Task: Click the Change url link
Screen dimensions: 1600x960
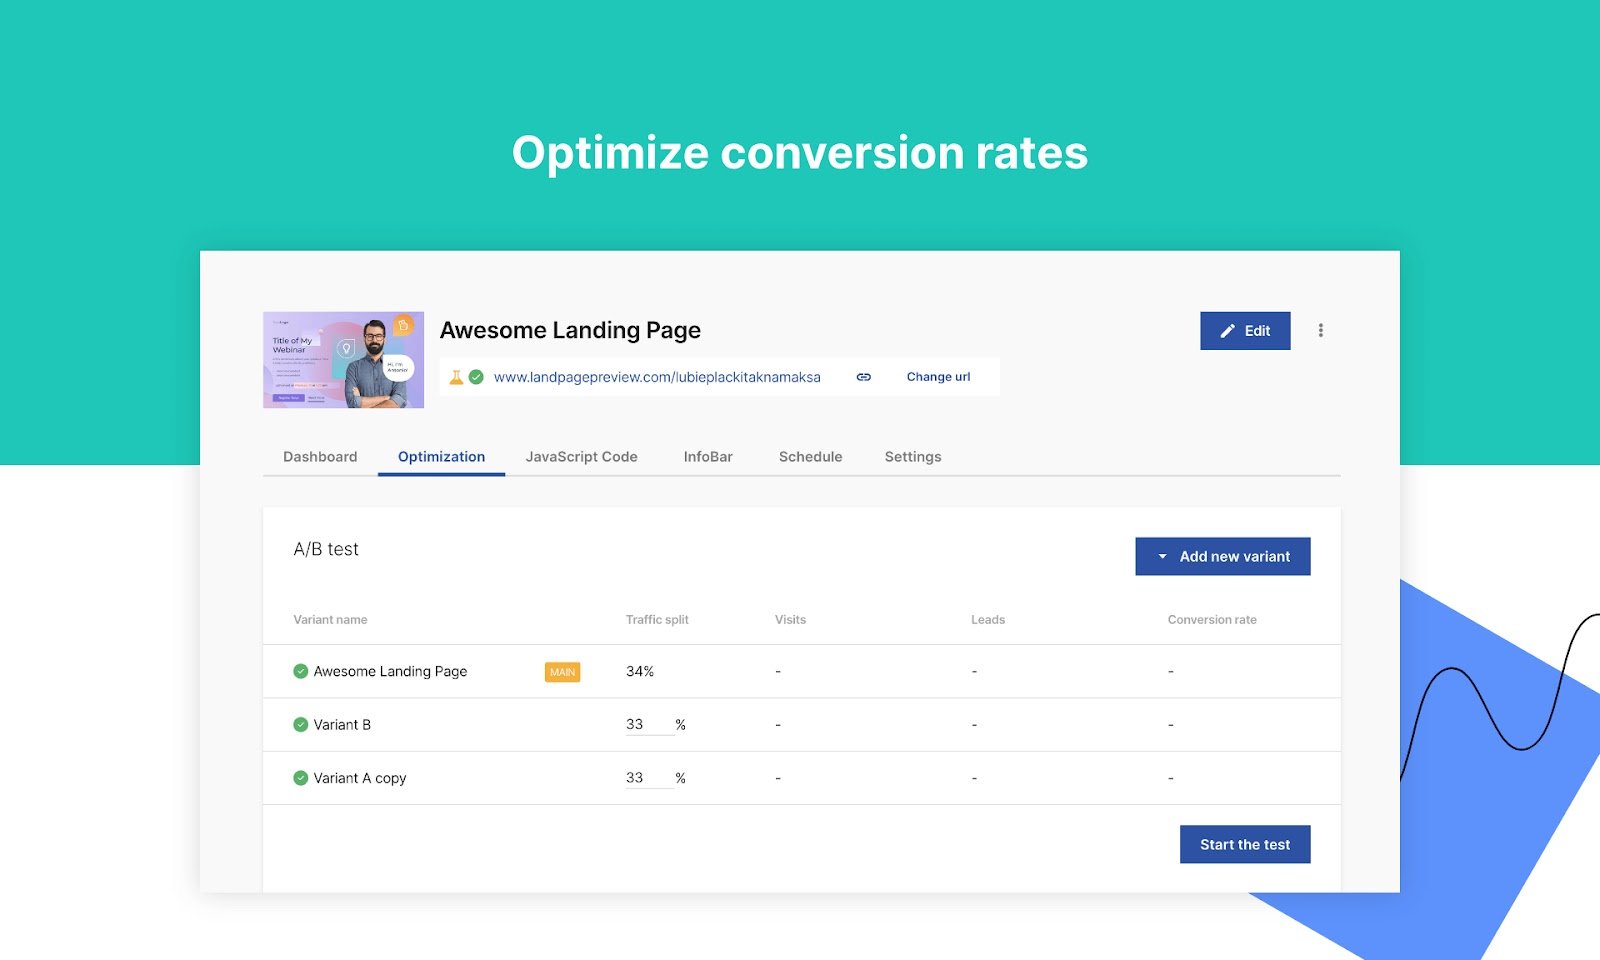Action: (938, 377)
